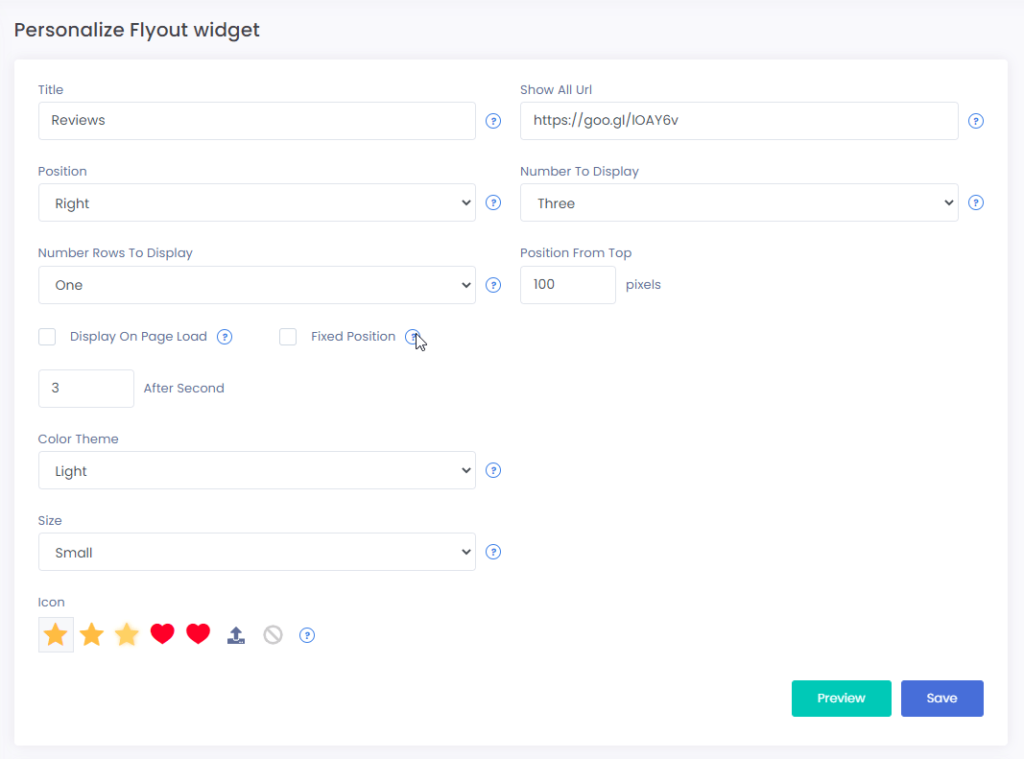Image resolution: width=1024 pixels, height=759 pixels.
Task: Select the no-icon (ban circle) option
Action: pyautogui.click(x=273, y=635)
